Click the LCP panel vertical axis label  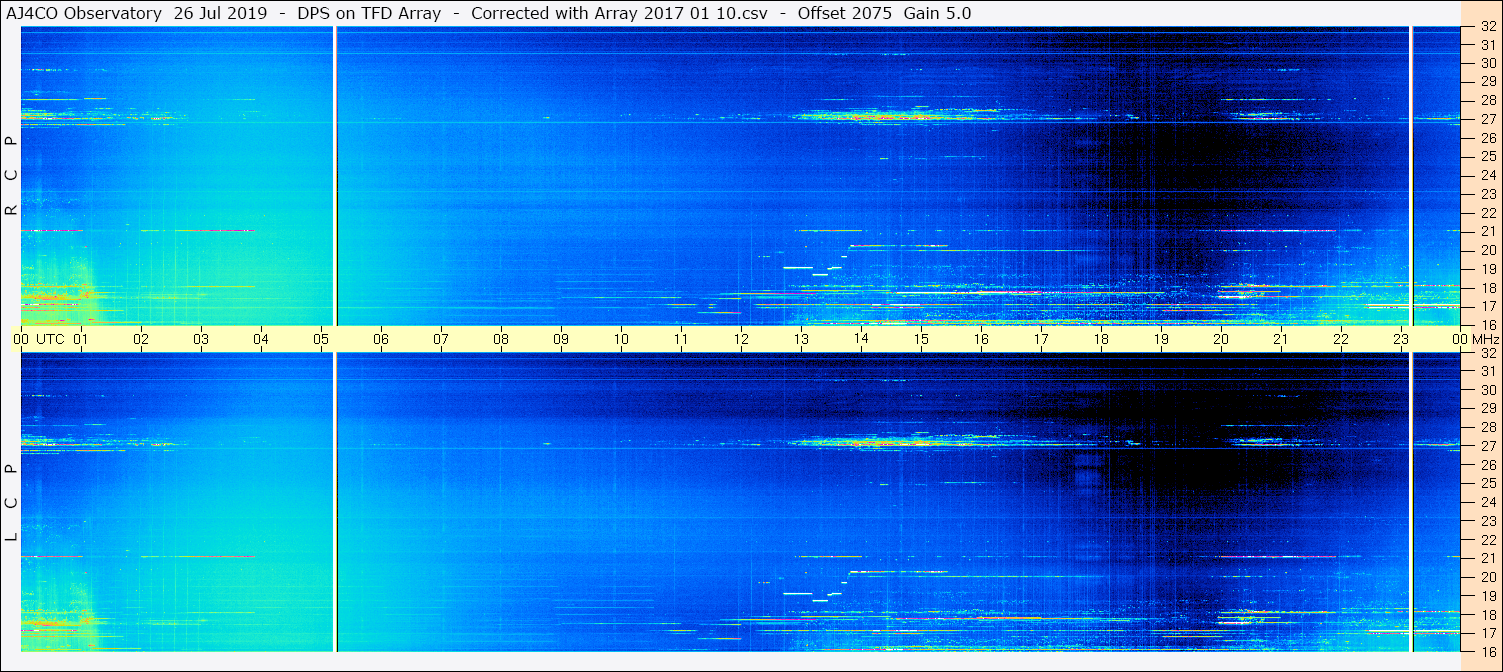[x=12, y=503]
